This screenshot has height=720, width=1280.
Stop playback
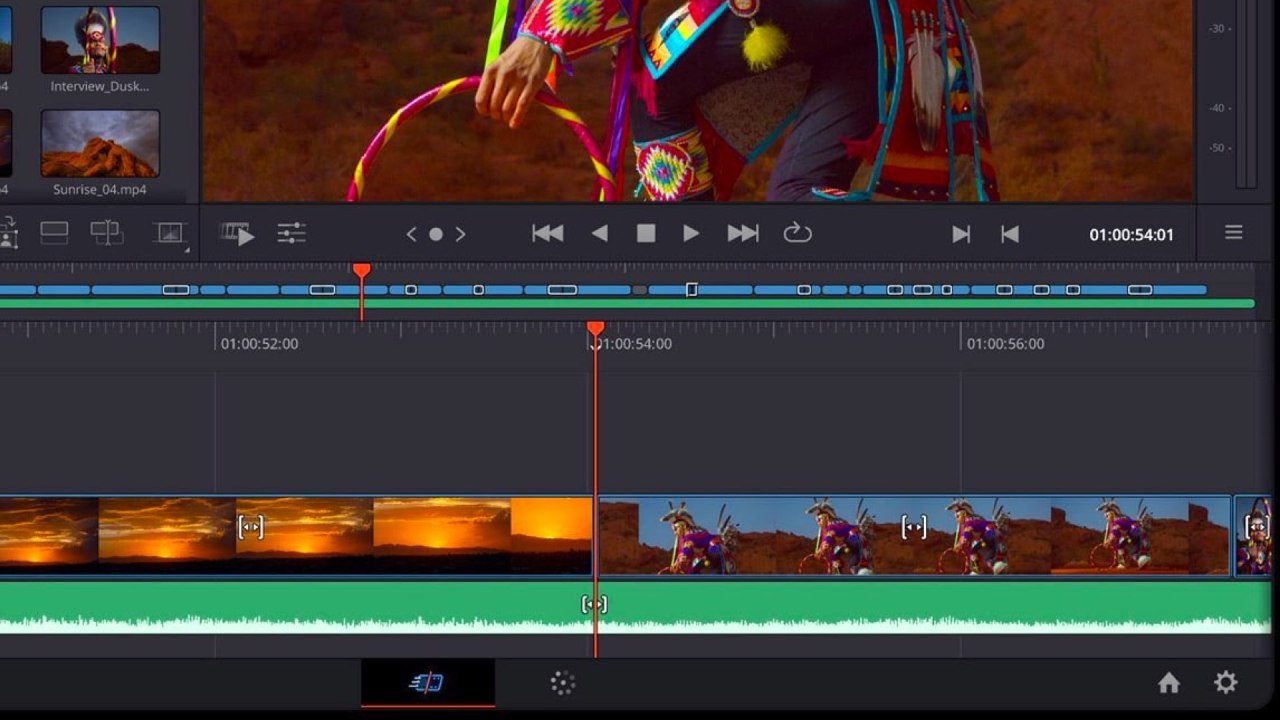(646, 233)
